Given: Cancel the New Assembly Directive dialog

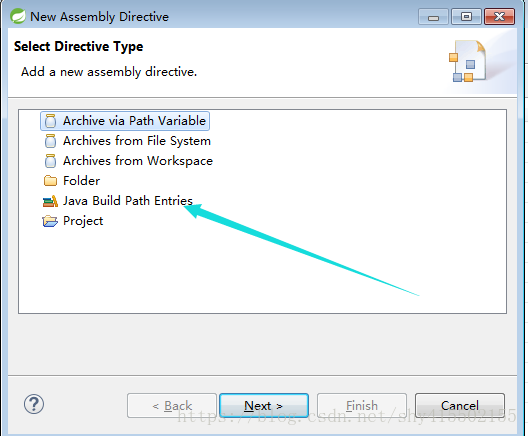Looking at the screenshot, I should click(460, 405).
